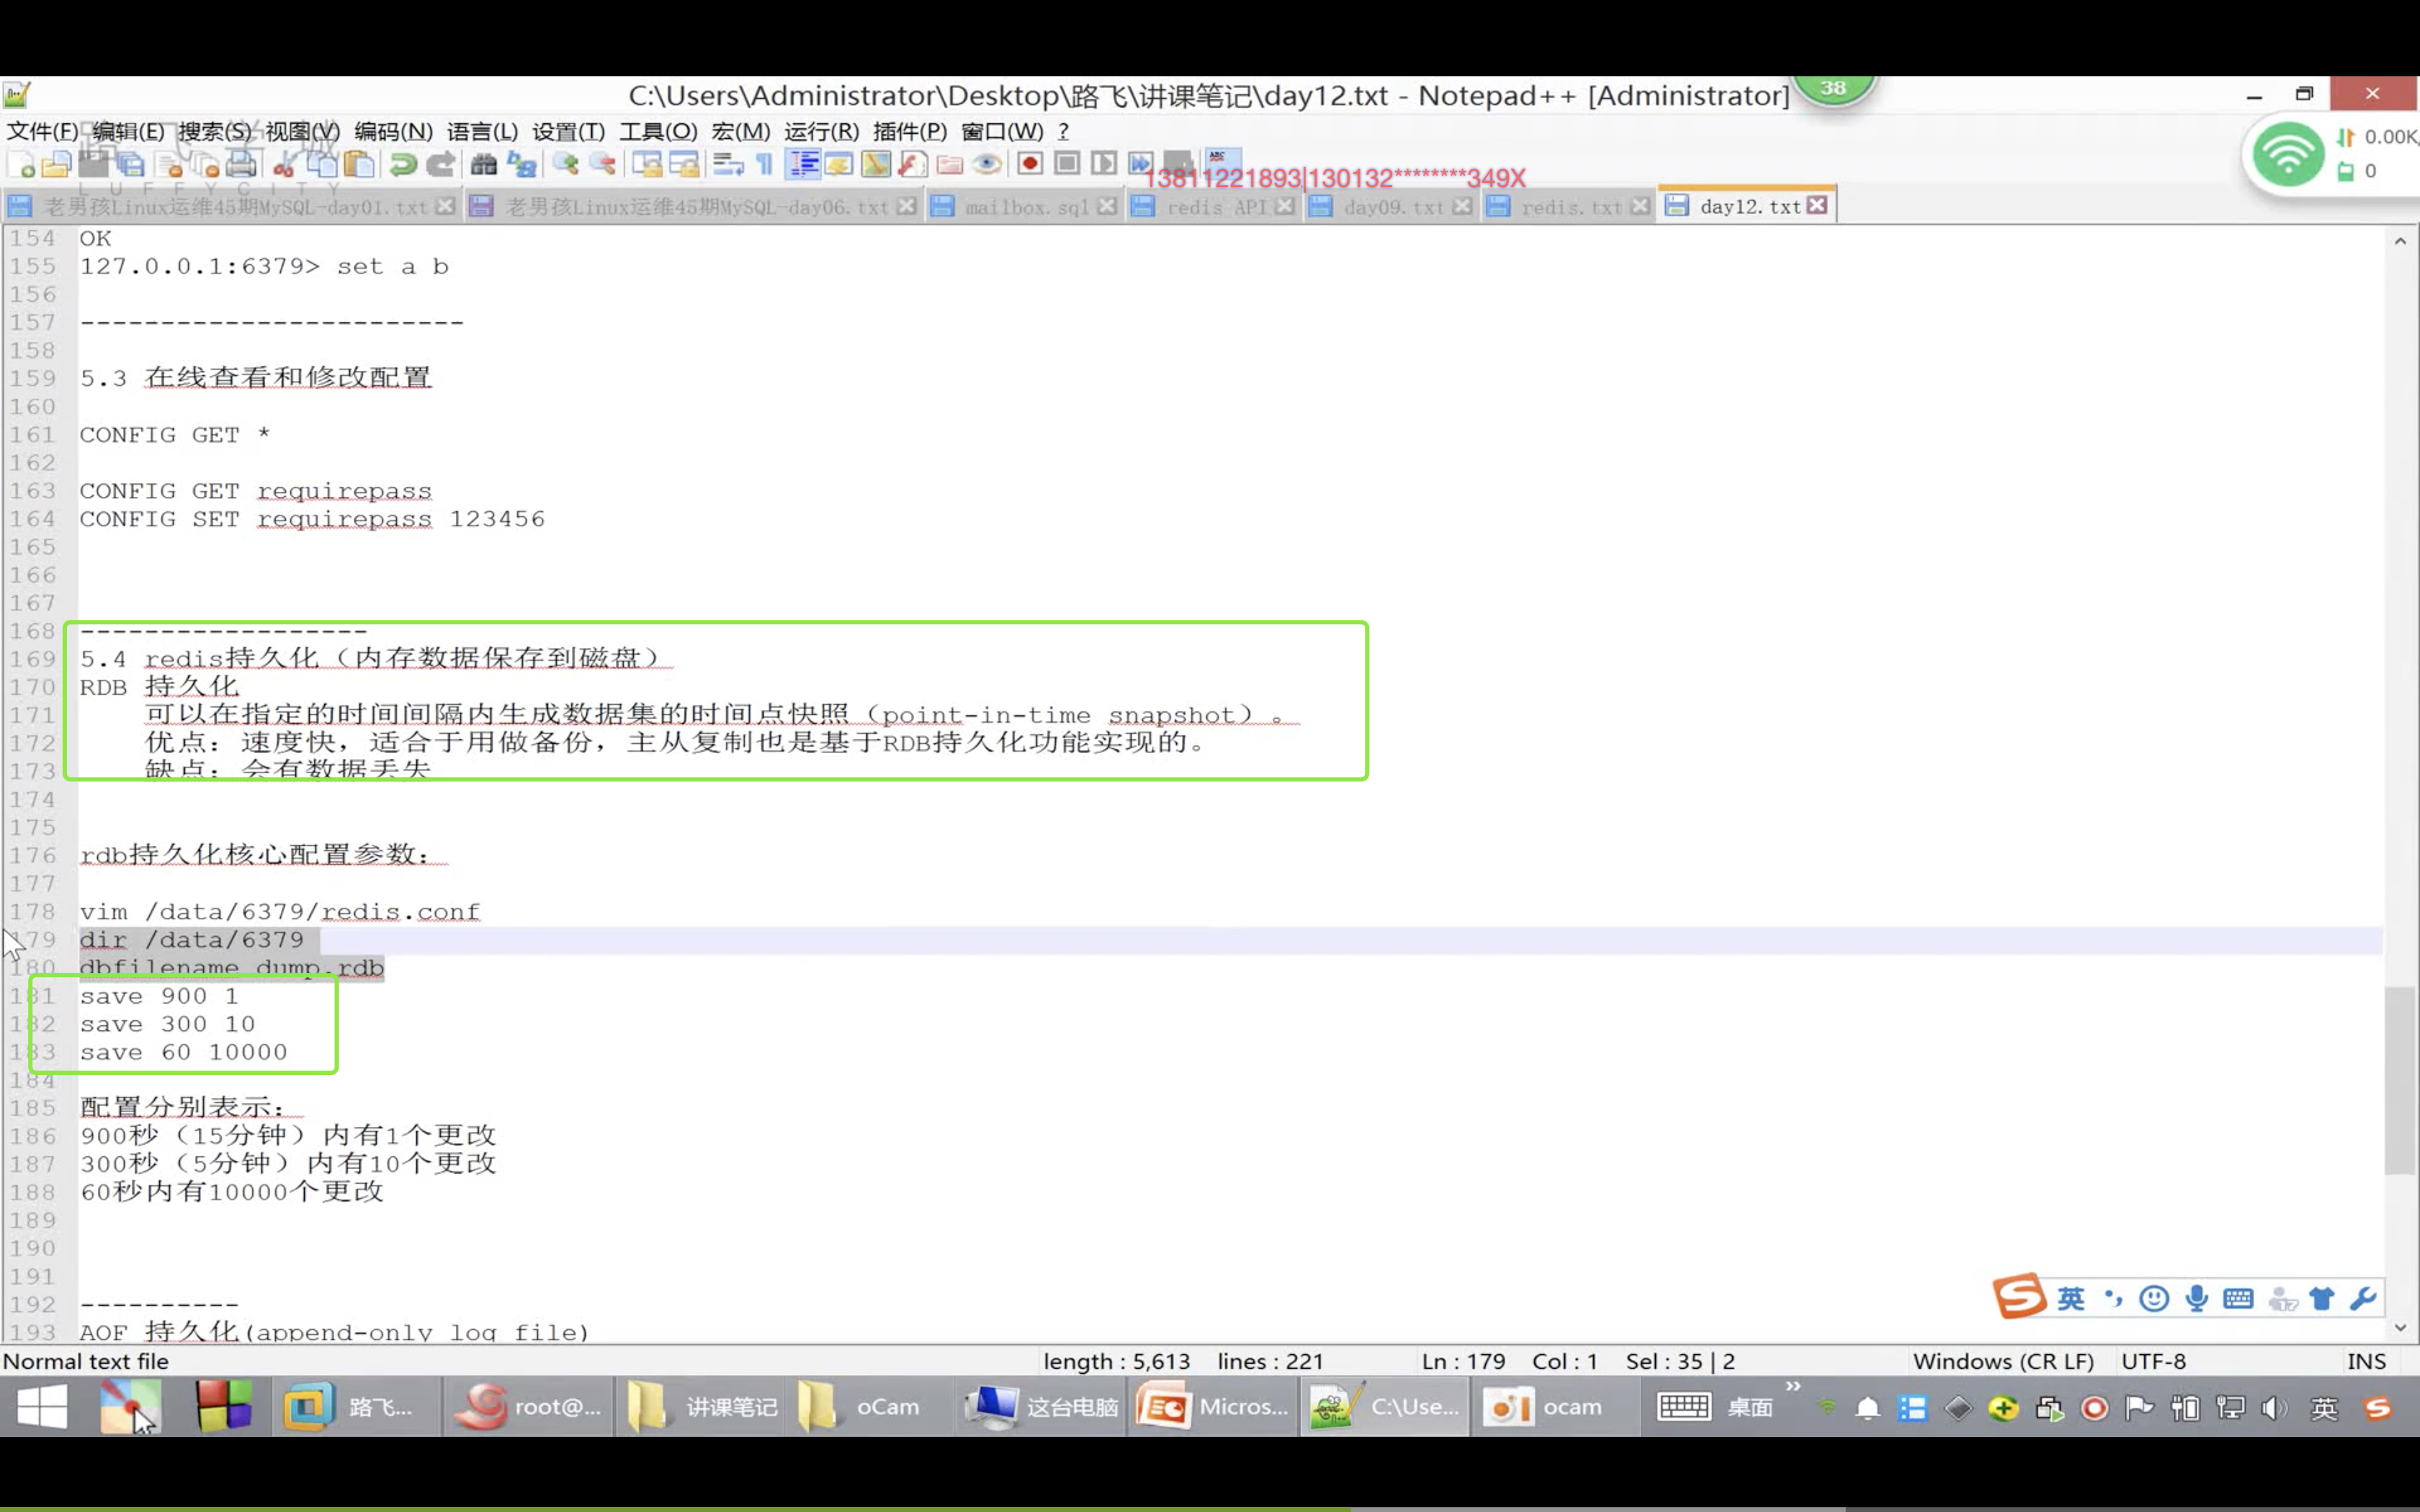This screenshot has width=2420, height=1512.
Task: Click the taskbar volume speaker icon
Action: [x=2274, y=1408]
